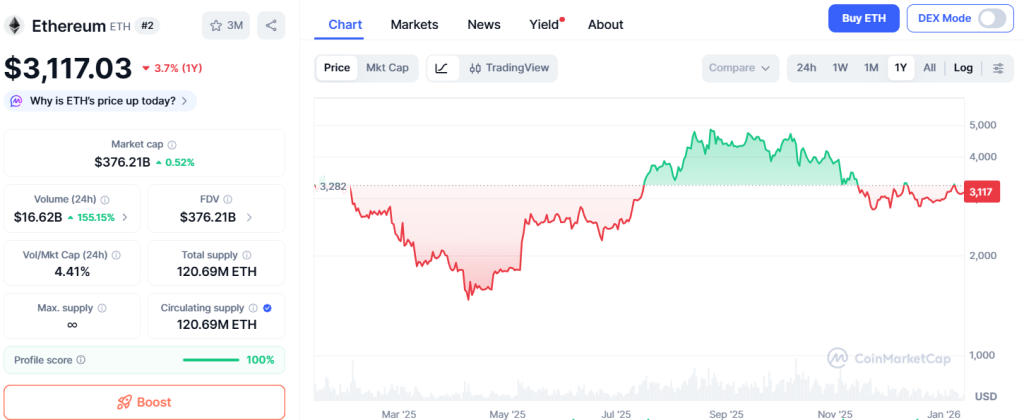Click the Volume (24h) info icon

[x=105, y=200]
